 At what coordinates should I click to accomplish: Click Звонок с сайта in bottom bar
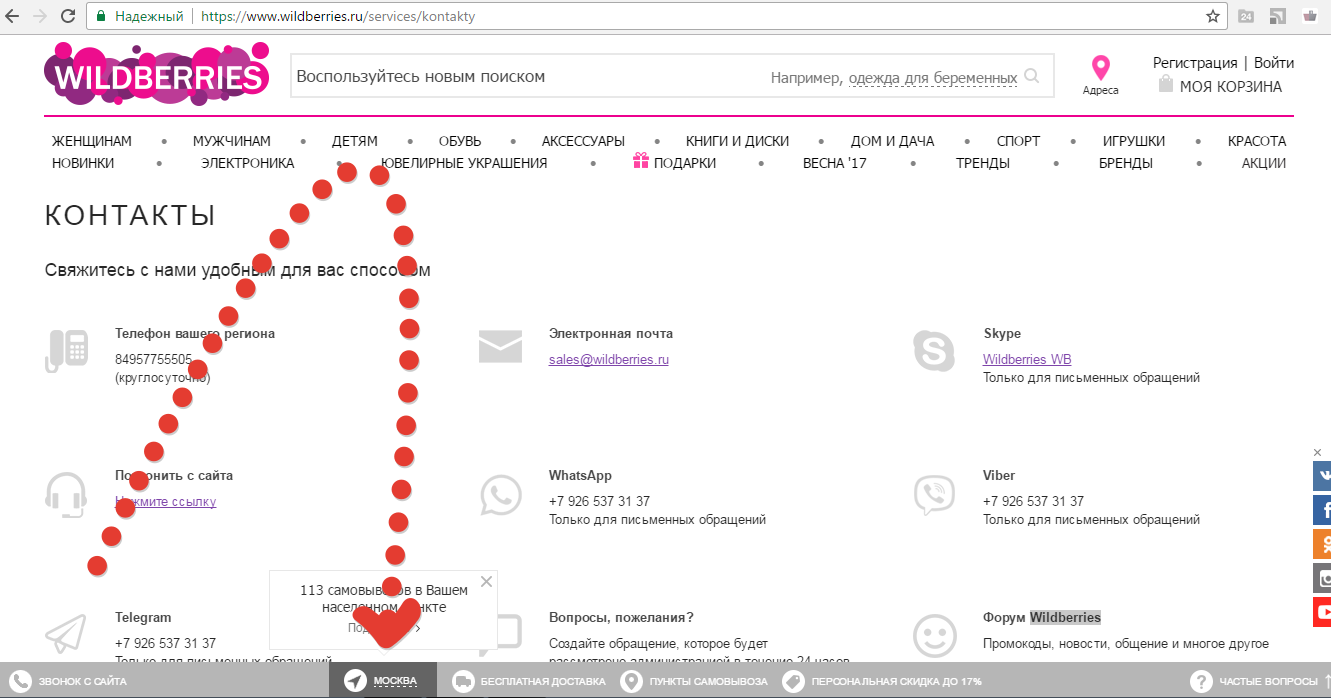coord(70,681)
